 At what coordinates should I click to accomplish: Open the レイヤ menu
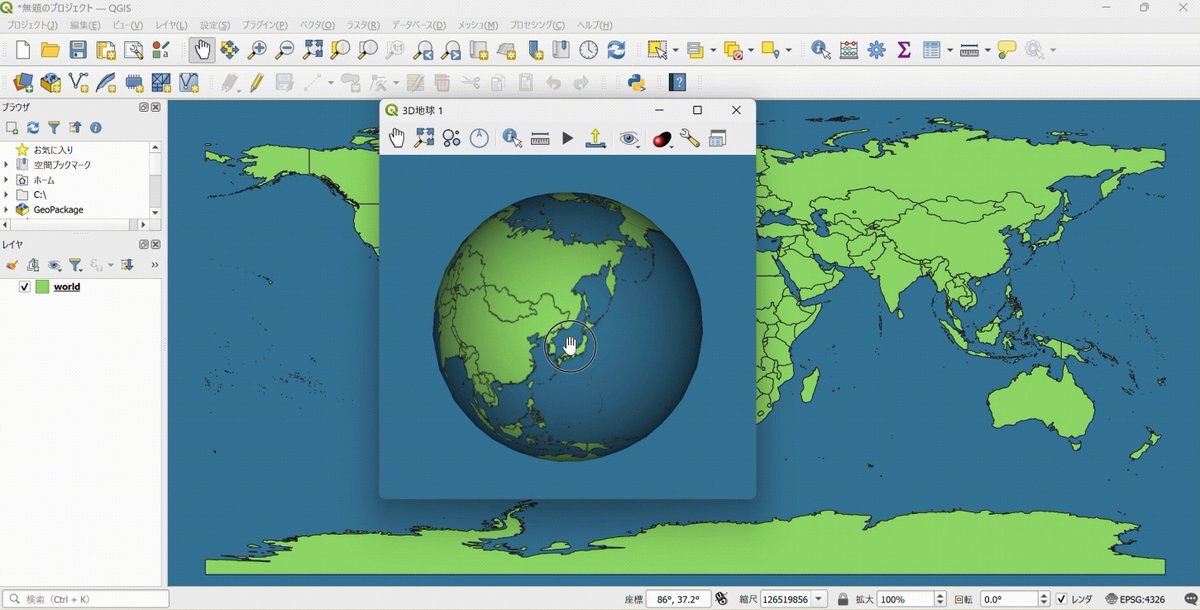pos(170,25)
